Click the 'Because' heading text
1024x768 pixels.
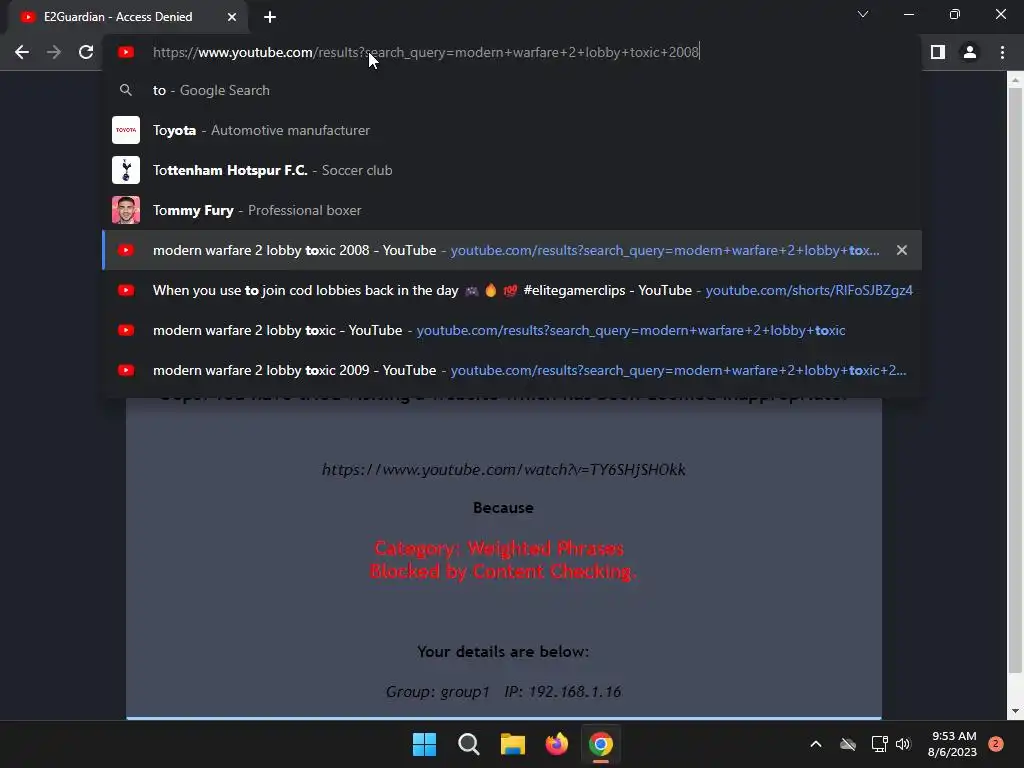pyautogui.click(x=503, y=507)
